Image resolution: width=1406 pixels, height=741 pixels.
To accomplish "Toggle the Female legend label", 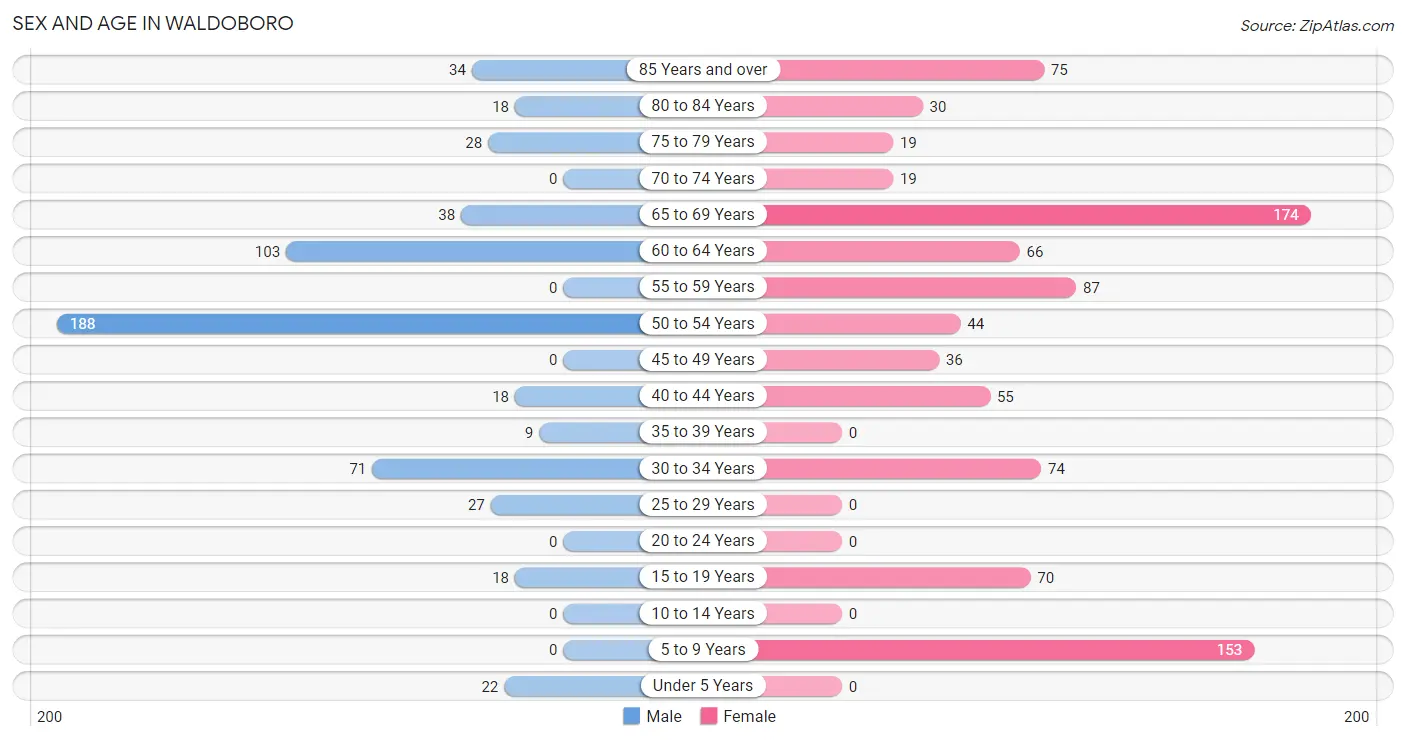I will tap(750, 716).
